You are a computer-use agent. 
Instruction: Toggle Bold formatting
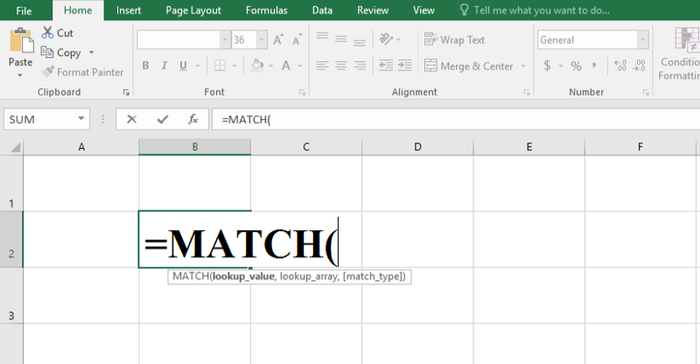pos(146,66)
